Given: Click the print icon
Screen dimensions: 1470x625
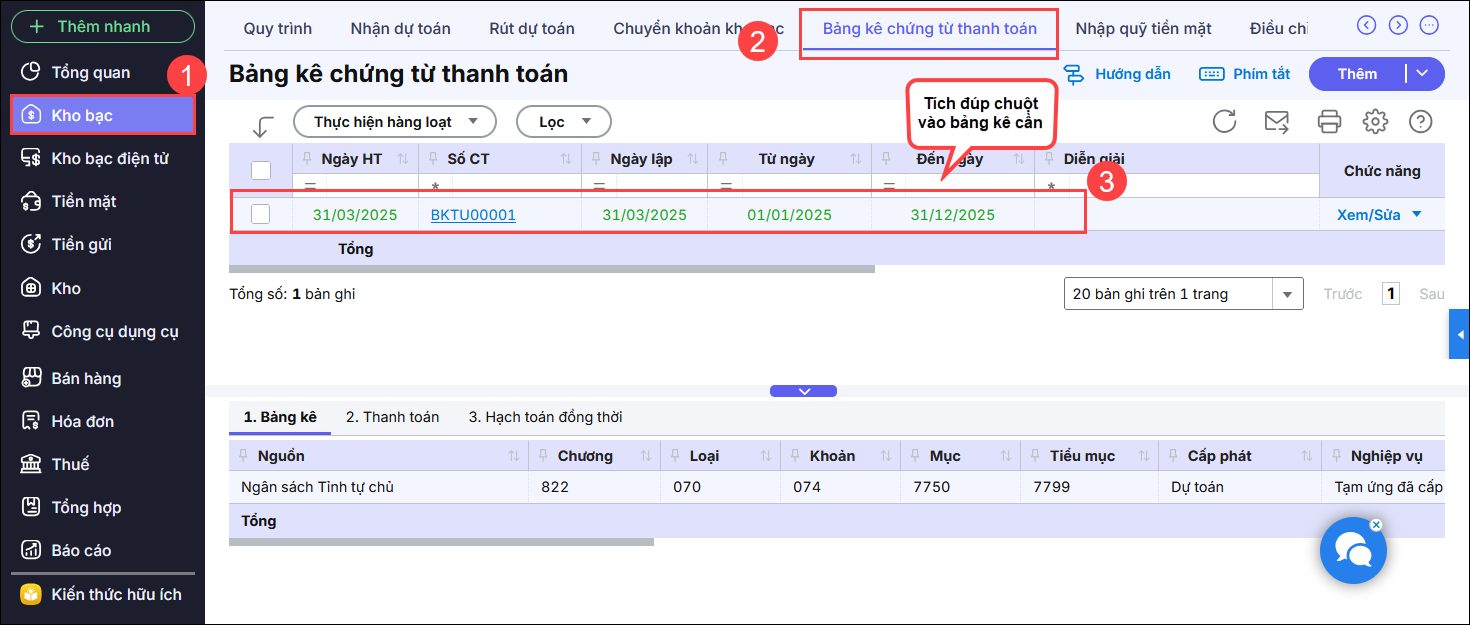Looking at the screenshot, I should pos(1329,122).
